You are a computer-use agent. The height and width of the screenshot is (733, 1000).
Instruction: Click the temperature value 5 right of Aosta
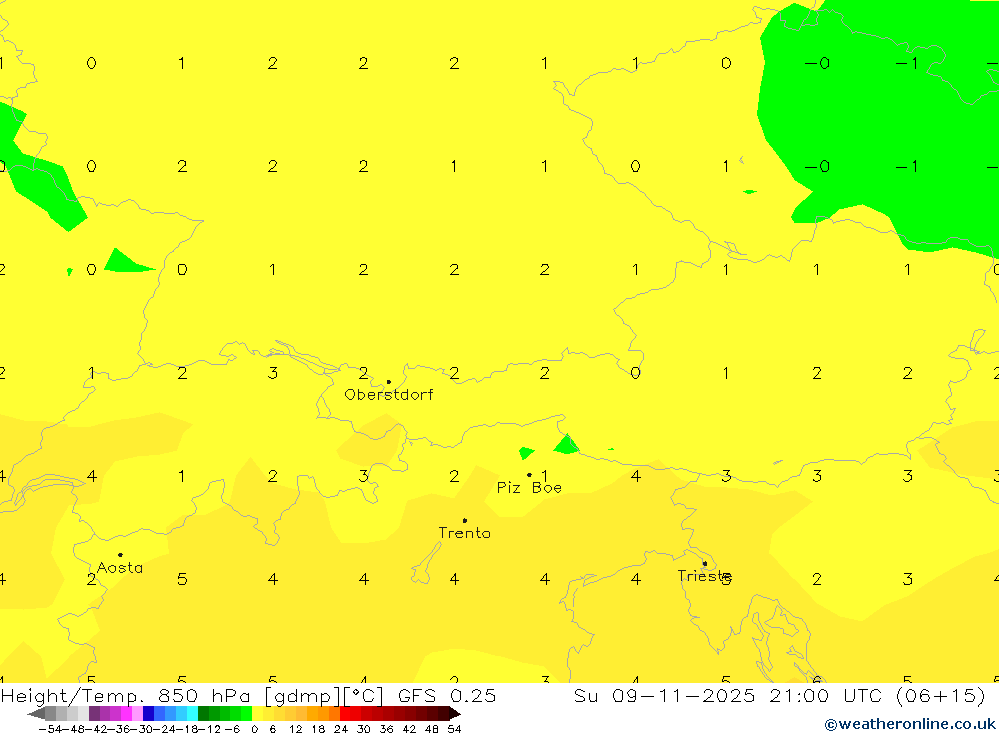point(182,579)
